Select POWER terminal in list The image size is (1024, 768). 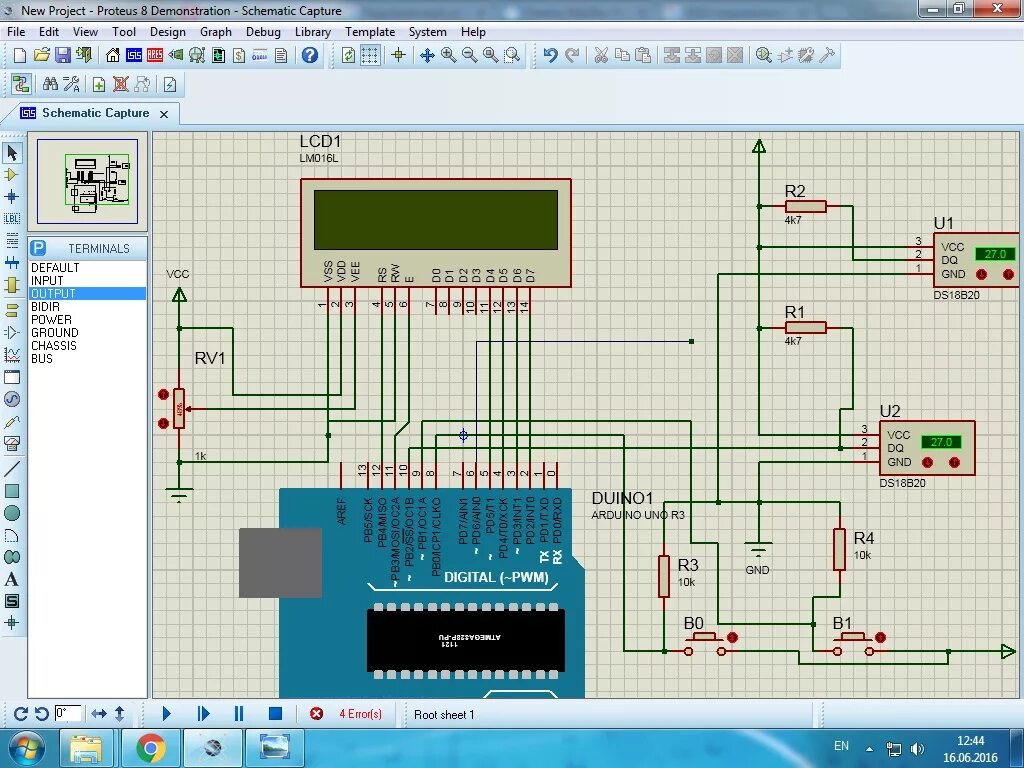[x=87, y=320]
